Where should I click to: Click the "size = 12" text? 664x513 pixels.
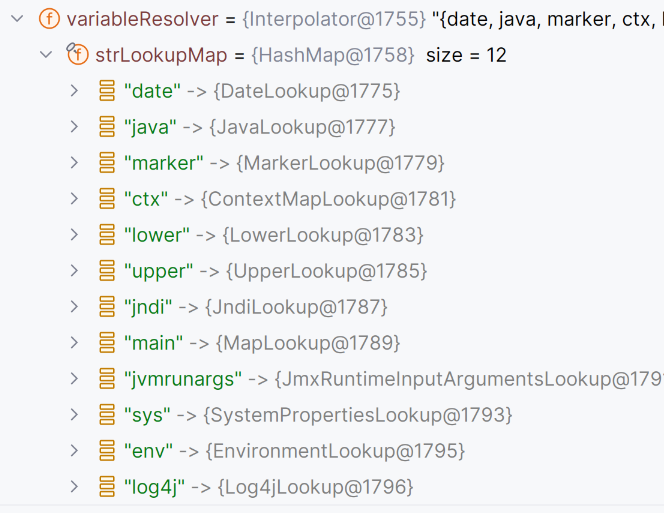point(466,55)
